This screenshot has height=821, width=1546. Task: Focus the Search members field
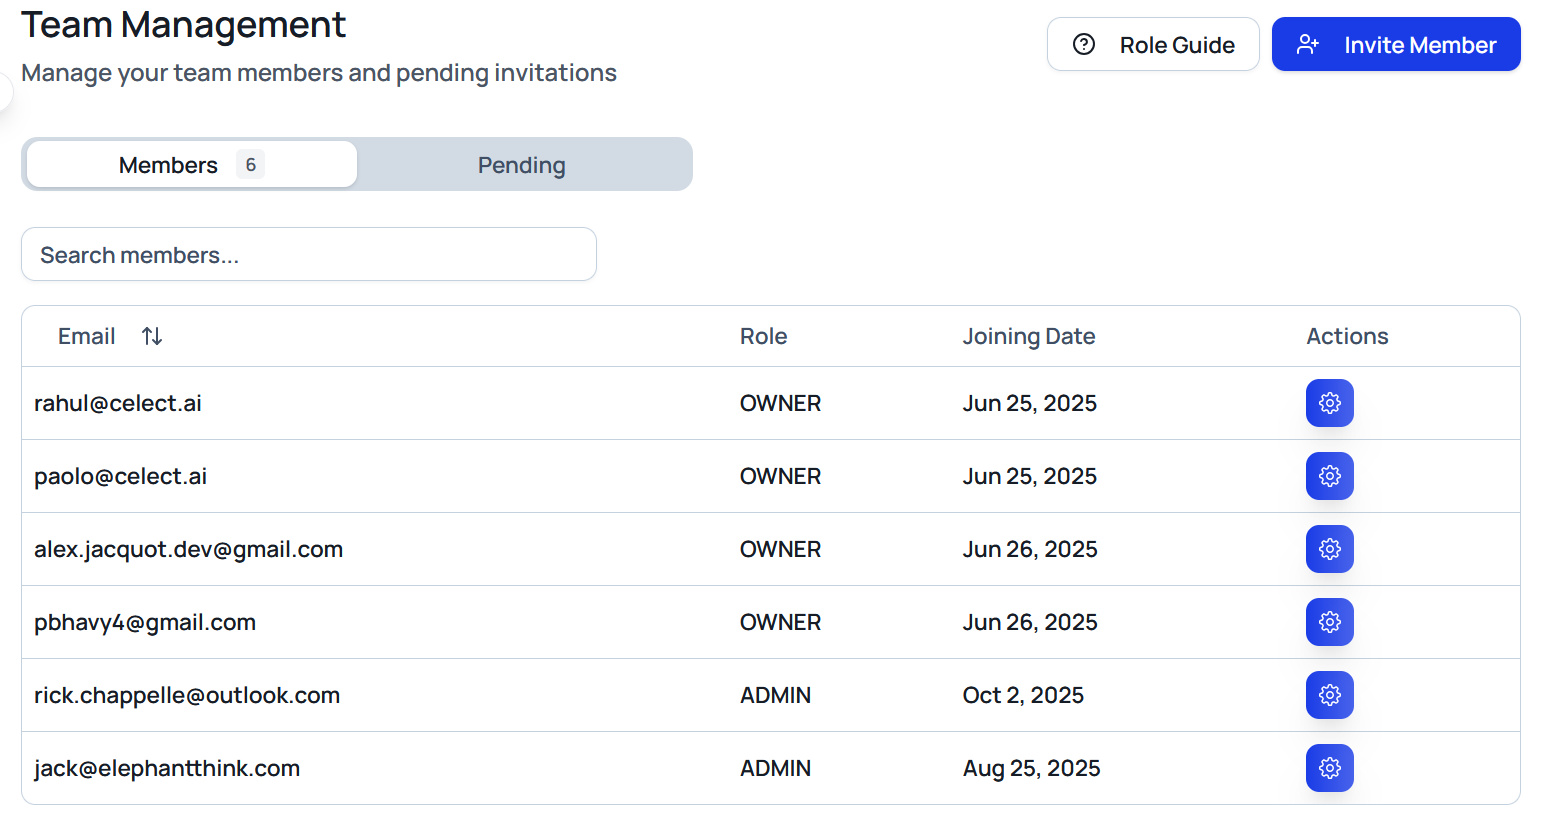[x=308, y=255]
